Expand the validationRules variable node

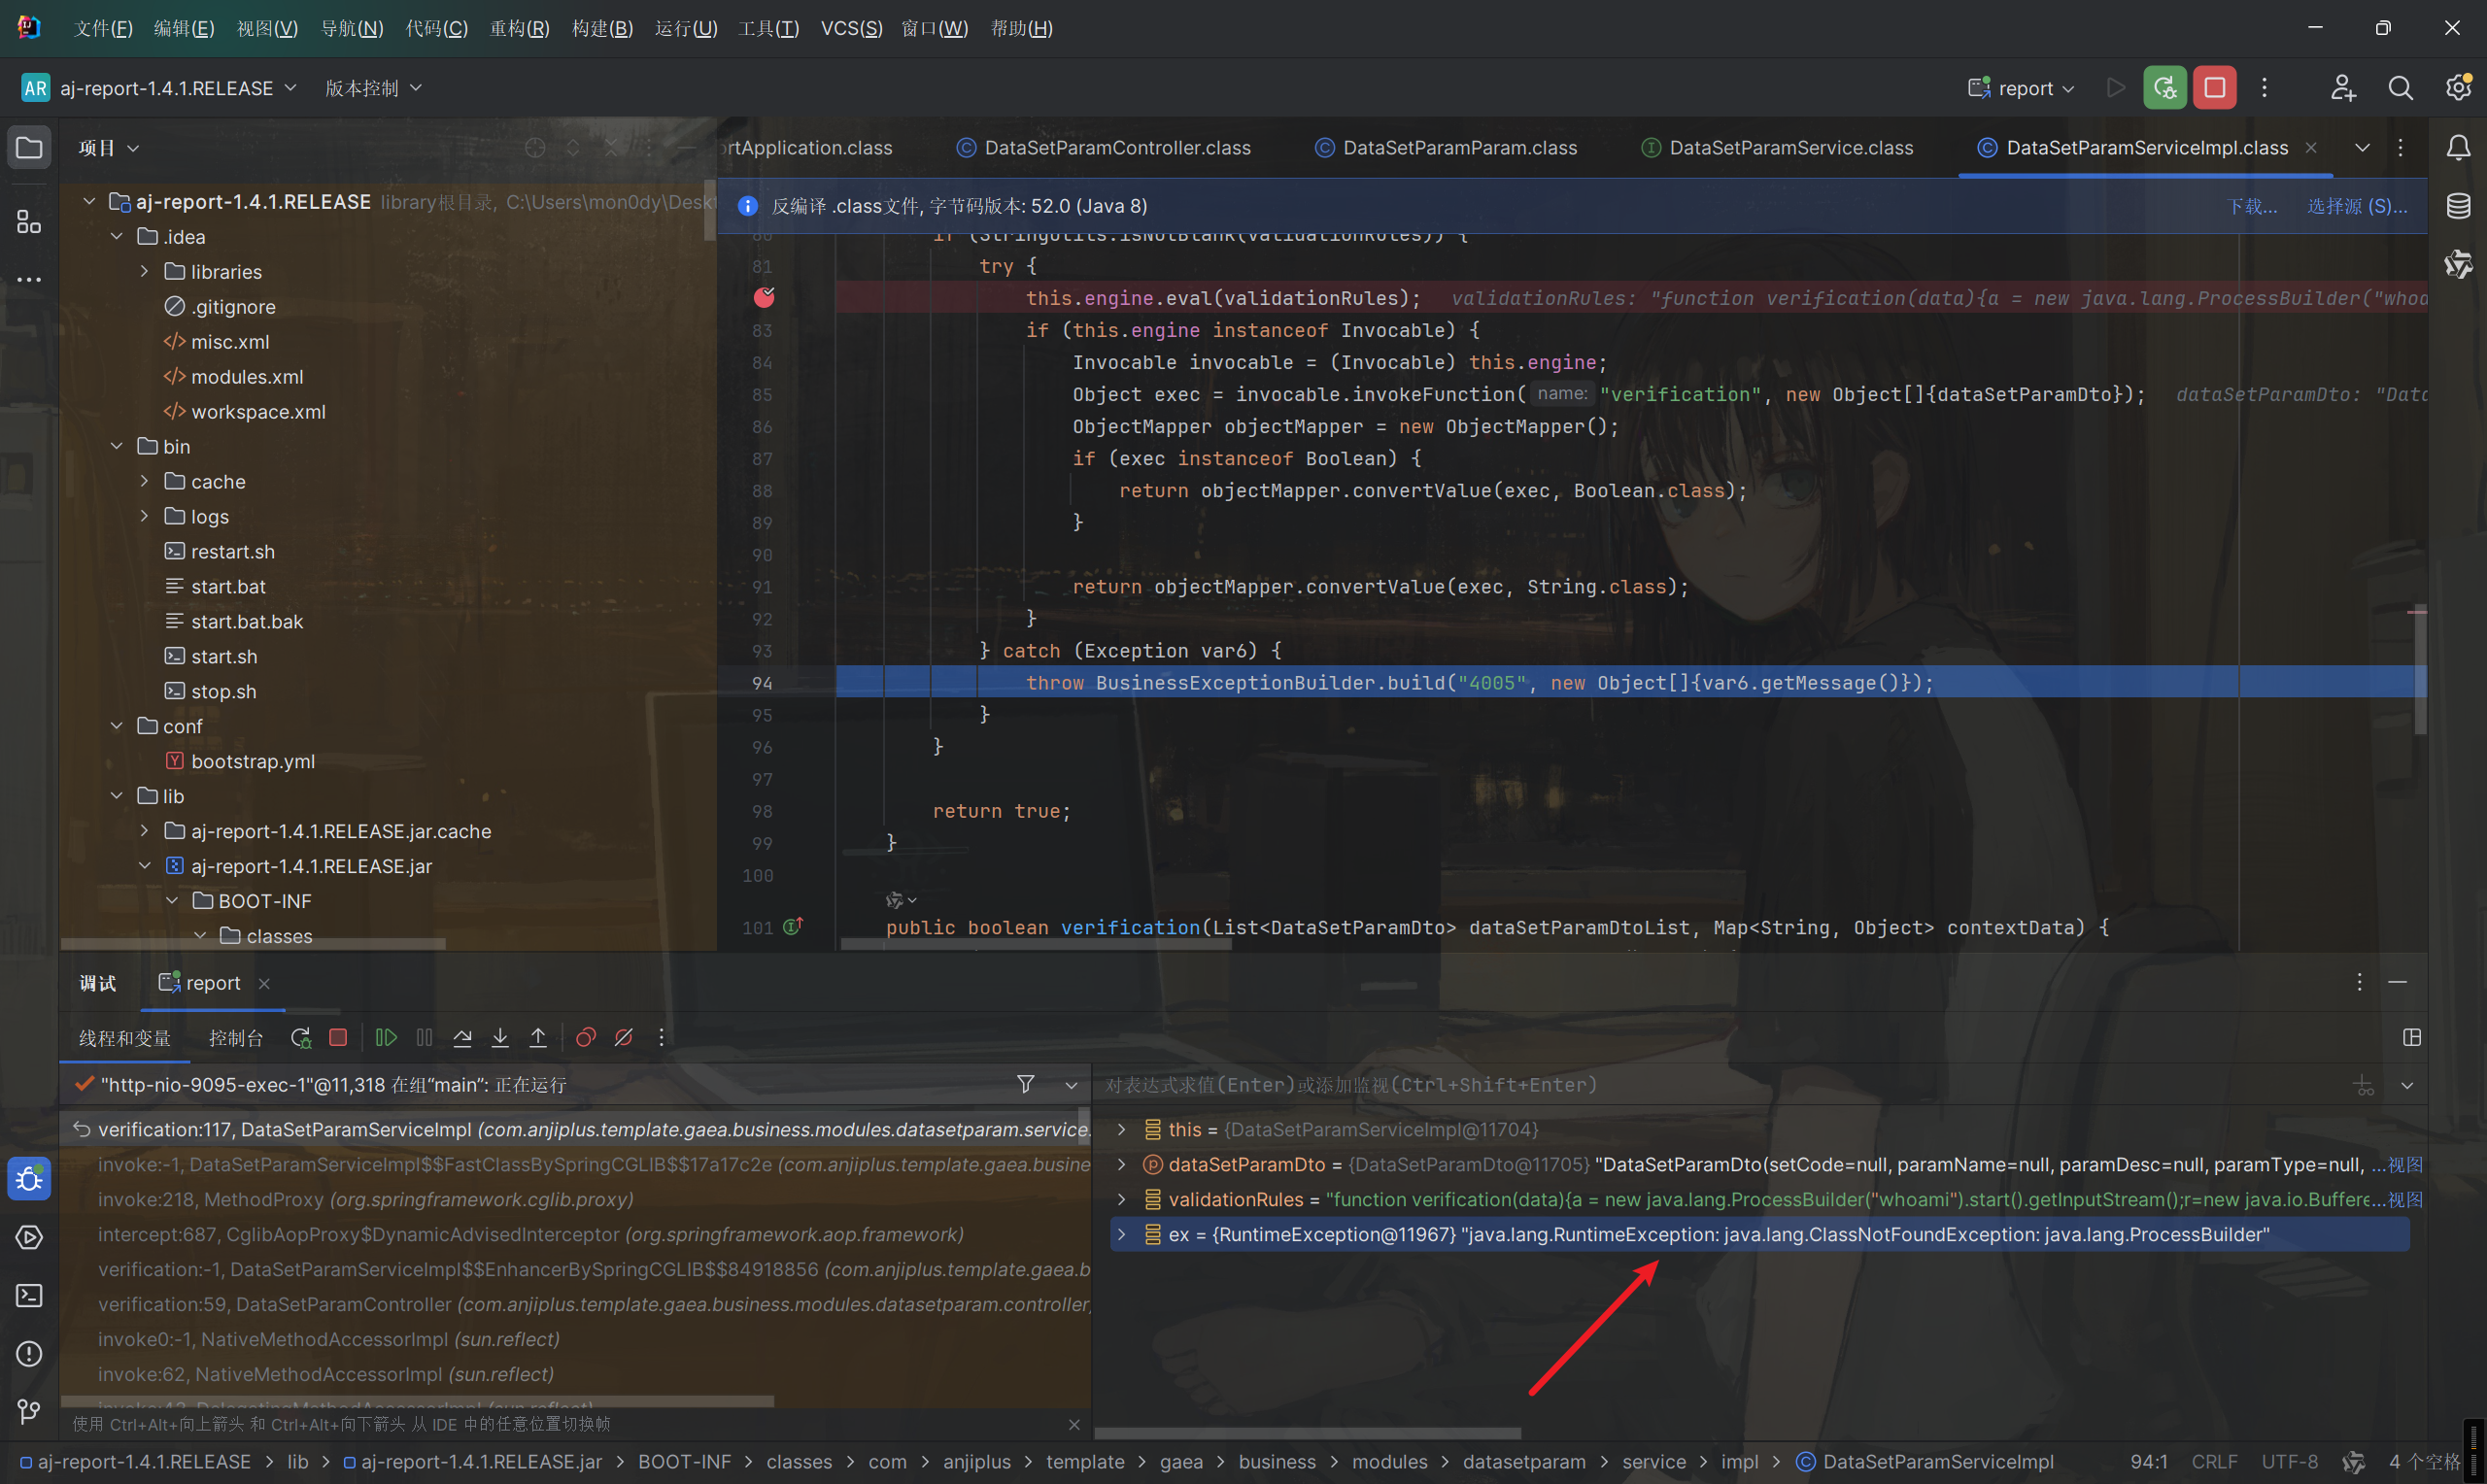1121,1199
